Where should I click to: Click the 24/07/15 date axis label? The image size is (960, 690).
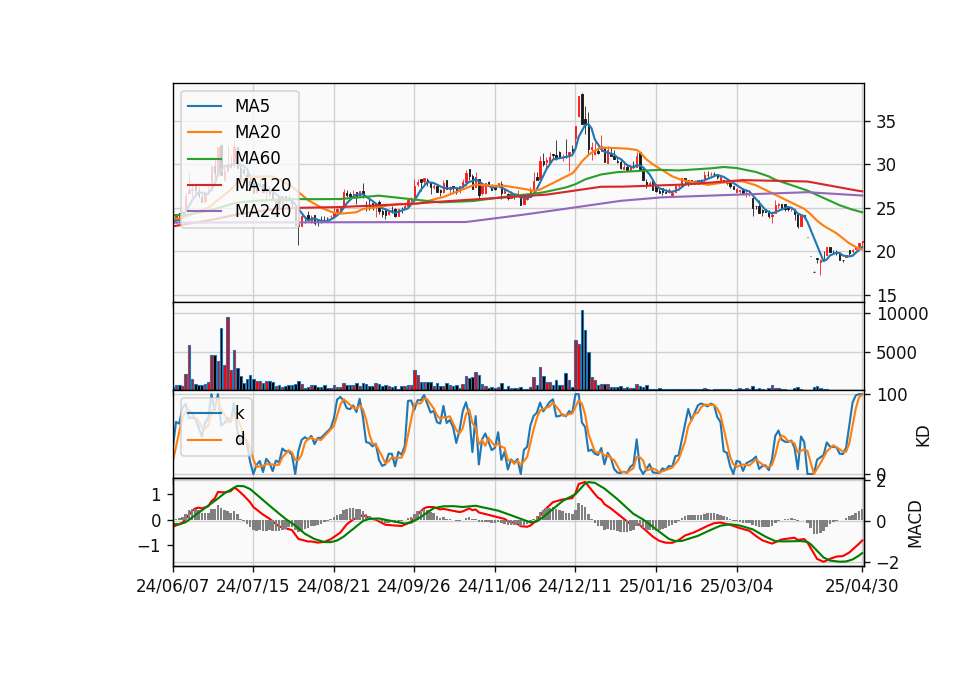[252, 586]
